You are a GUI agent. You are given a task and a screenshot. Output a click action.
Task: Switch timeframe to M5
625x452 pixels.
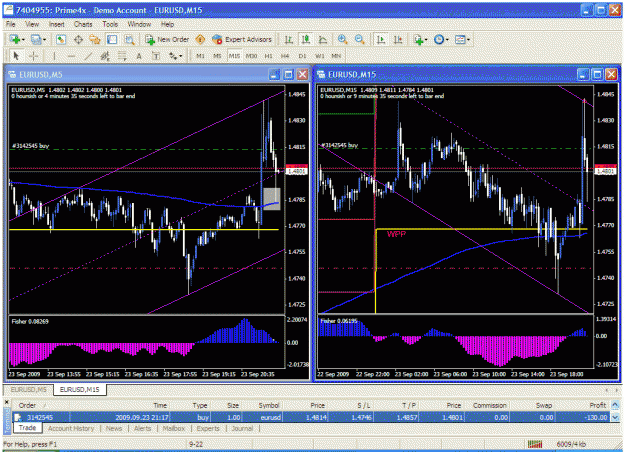click(x=217, y=56)
